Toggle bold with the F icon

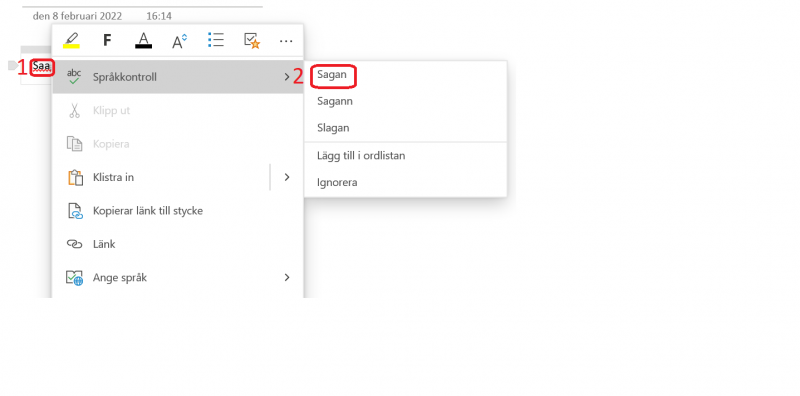[x=107, y=40]
